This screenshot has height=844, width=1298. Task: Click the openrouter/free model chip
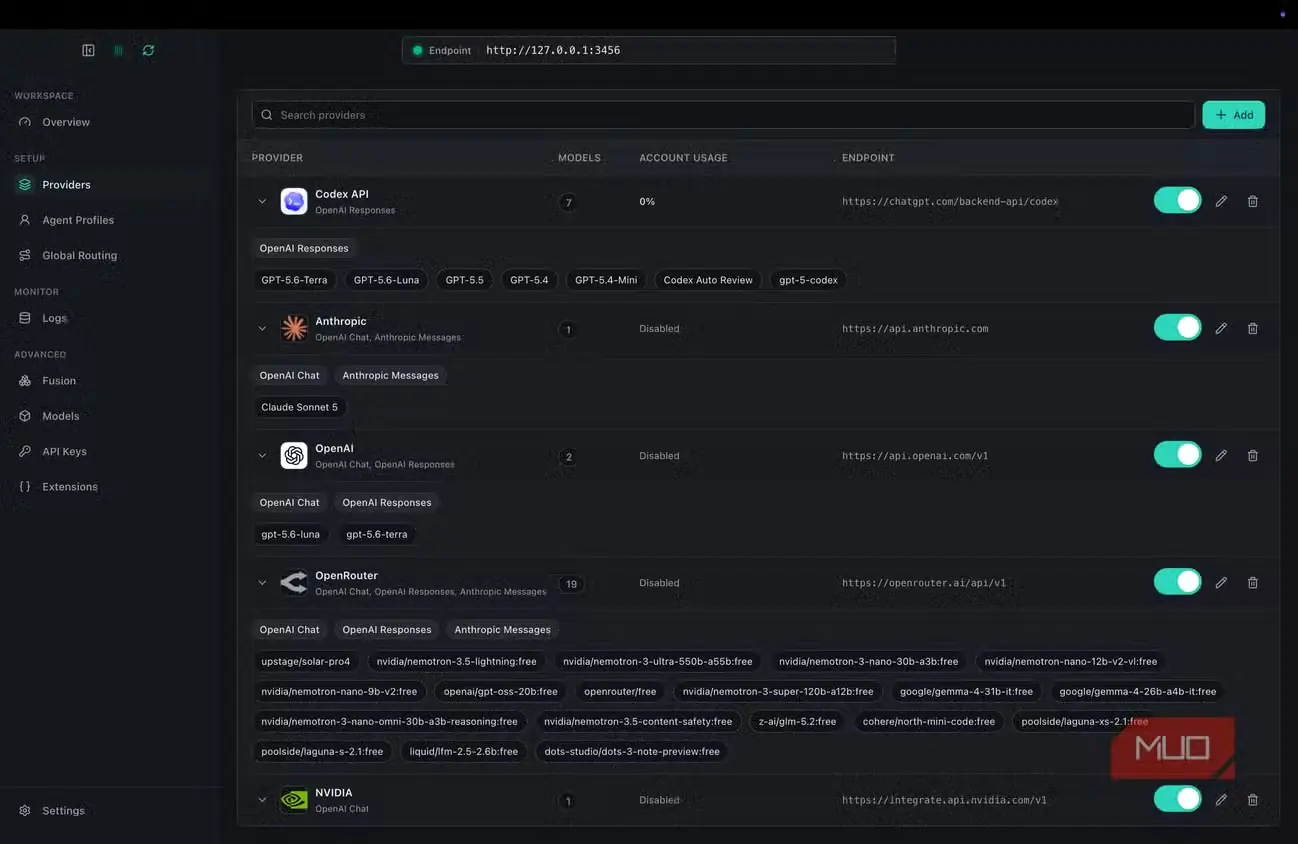tap(620, 691)
